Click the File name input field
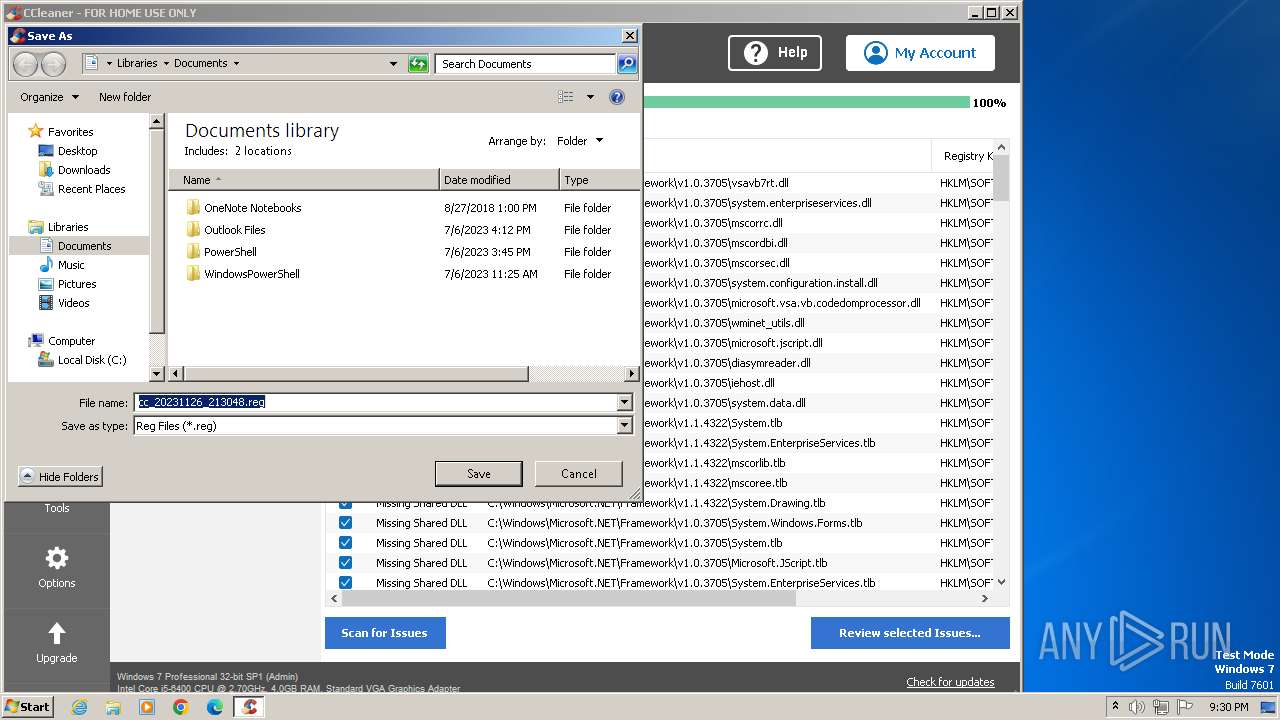This screenshot has height=720, width=1280. click(376, 402)
